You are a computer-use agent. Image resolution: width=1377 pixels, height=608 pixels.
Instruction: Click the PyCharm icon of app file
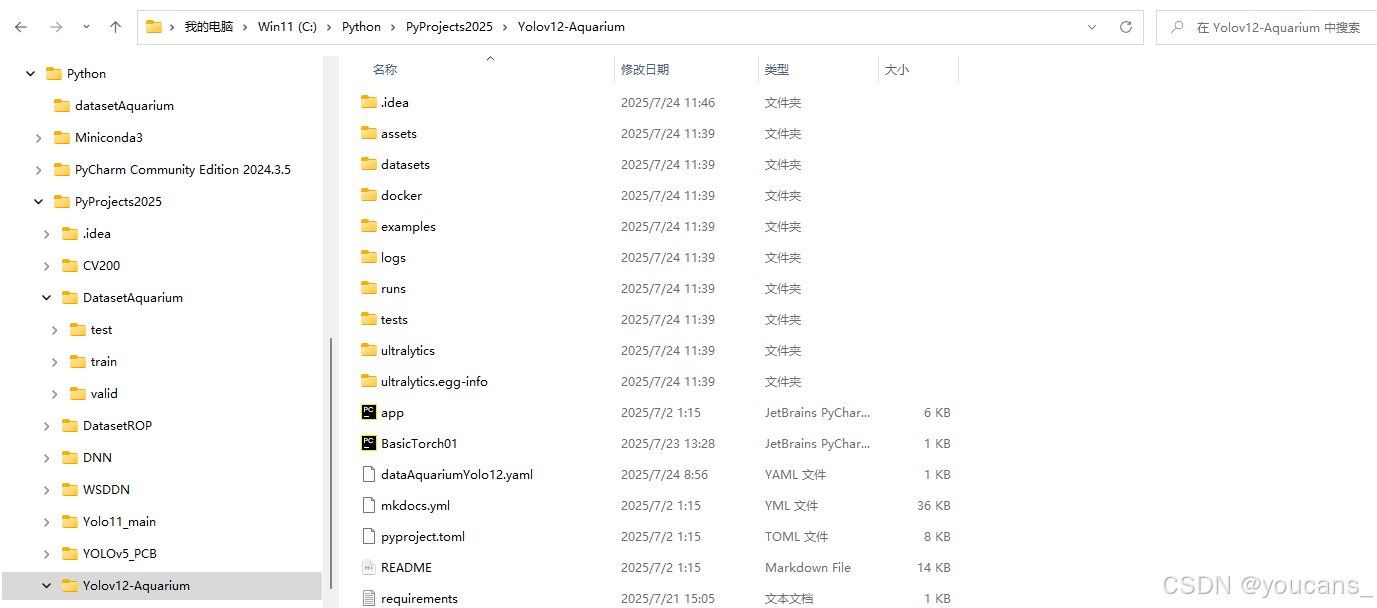[369, 412]
